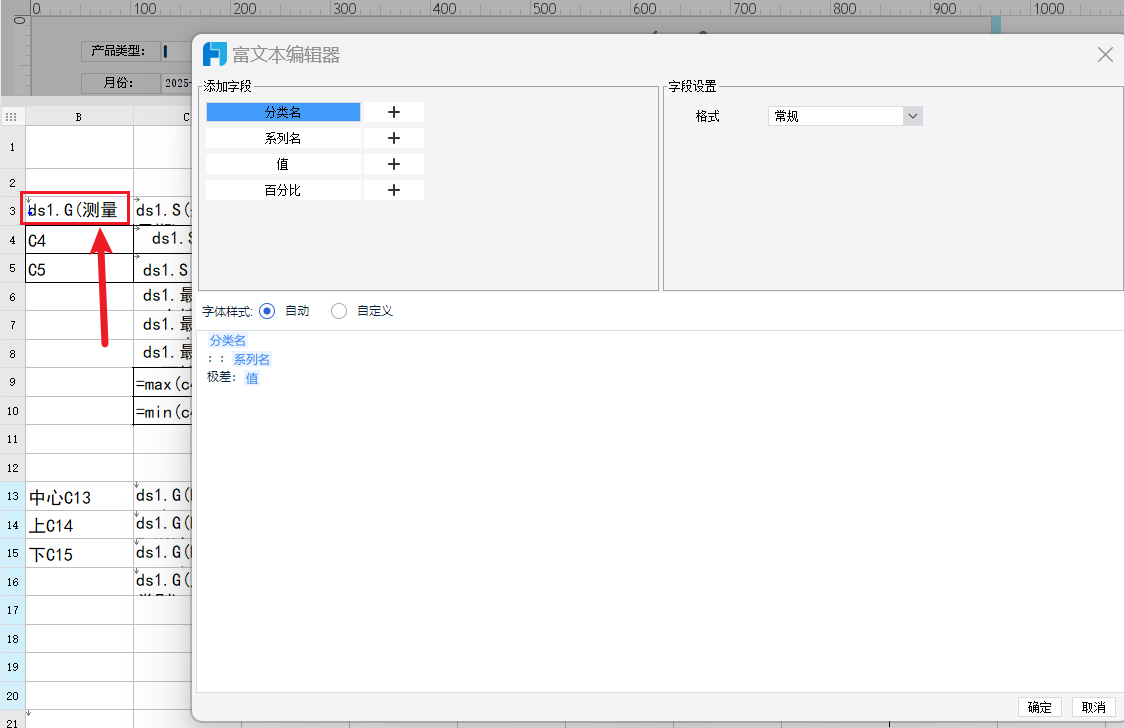Select cell containing C4
This screenshot has height=728, width=1124.
pos(79,240)
